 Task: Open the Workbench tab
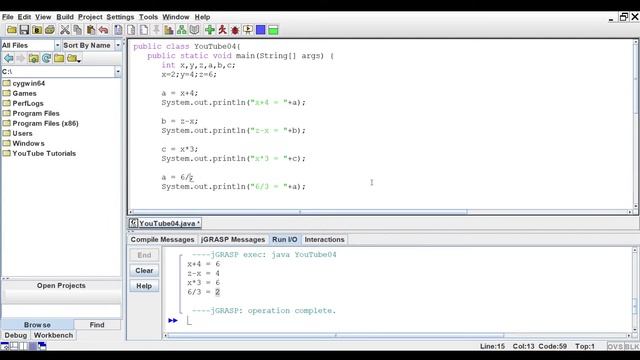coord(53,335)
